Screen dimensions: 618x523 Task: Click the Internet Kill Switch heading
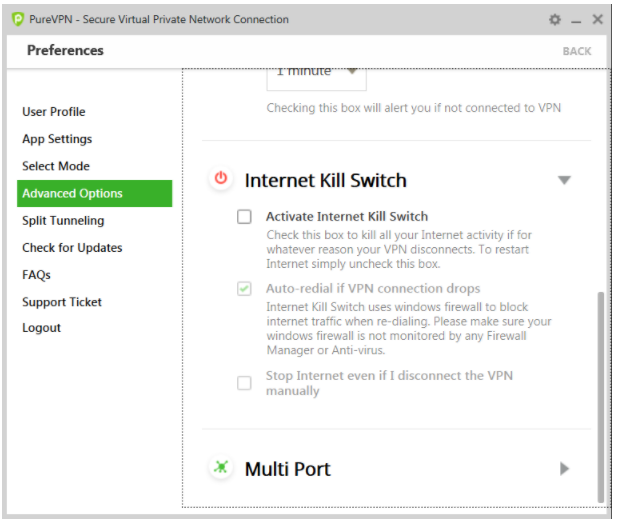tap(326, 181)
